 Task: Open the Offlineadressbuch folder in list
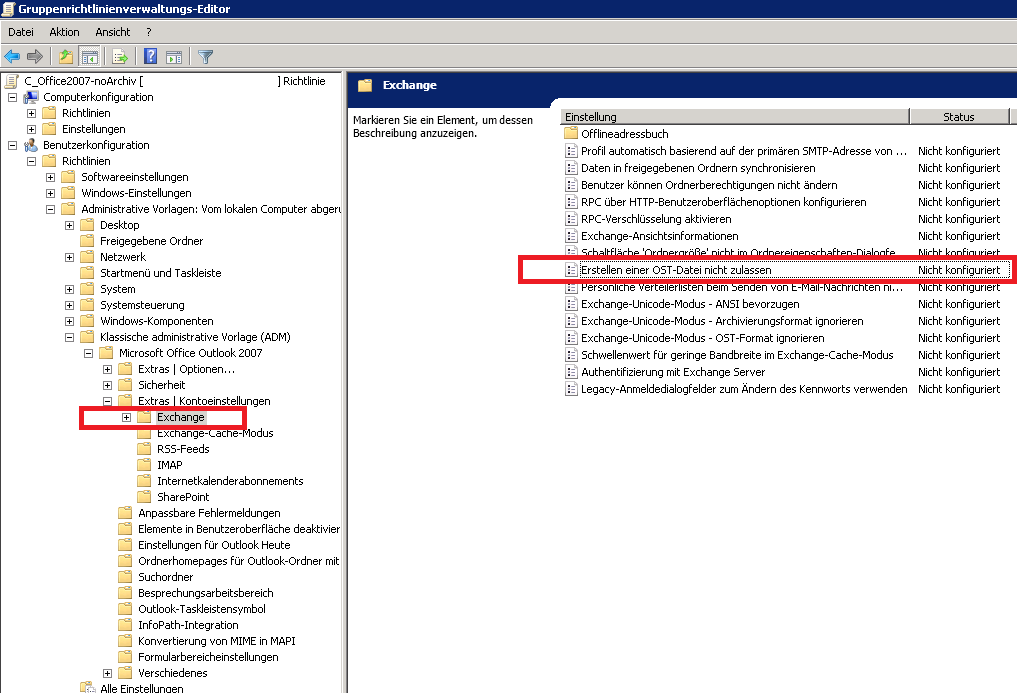624,134
